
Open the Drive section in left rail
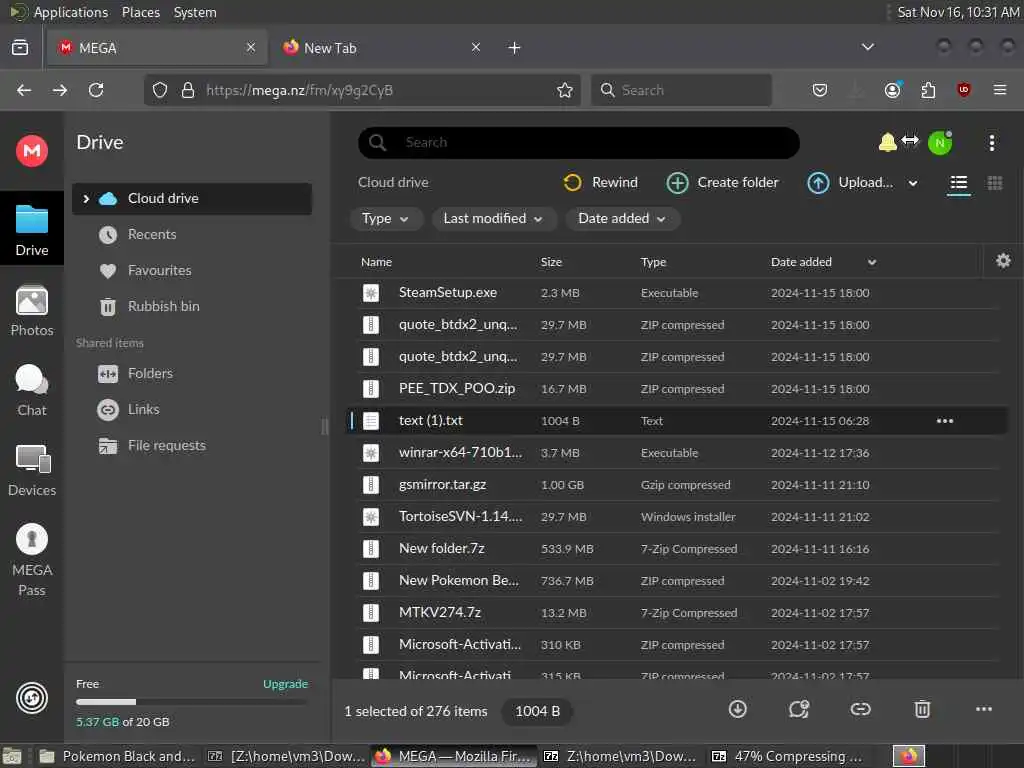point(31,229)
